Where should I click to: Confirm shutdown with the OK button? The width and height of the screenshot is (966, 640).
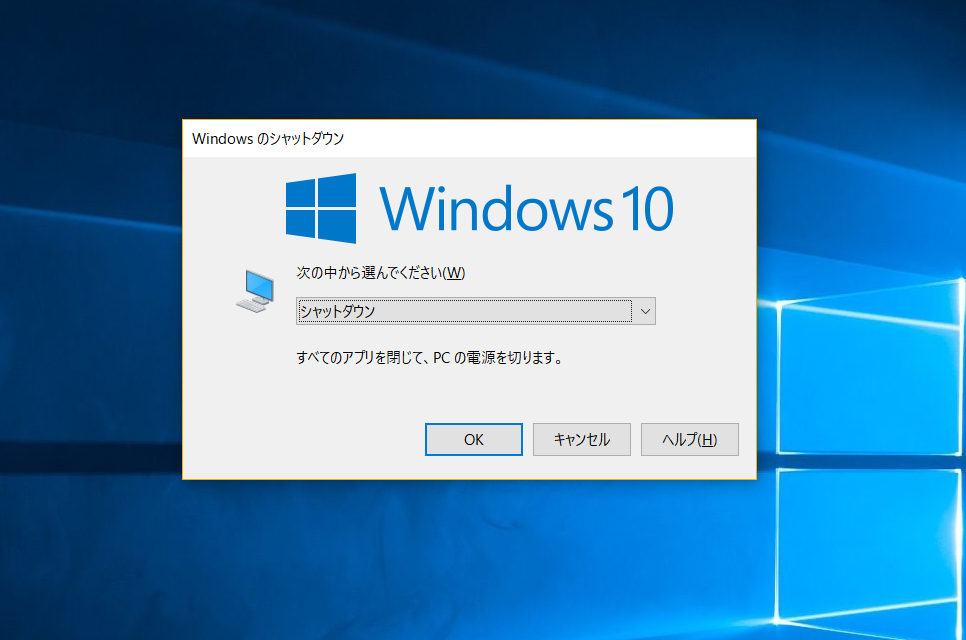click(474, 439)
